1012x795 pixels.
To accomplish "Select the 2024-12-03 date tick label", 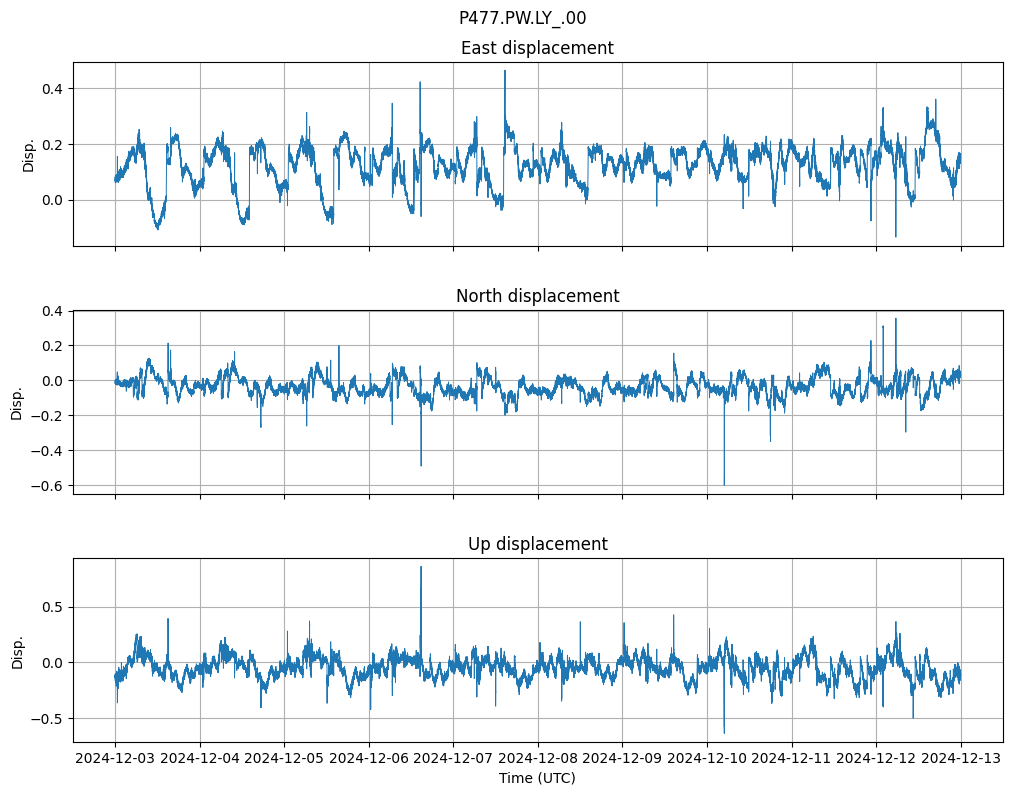I will click(x=115, y=758).
